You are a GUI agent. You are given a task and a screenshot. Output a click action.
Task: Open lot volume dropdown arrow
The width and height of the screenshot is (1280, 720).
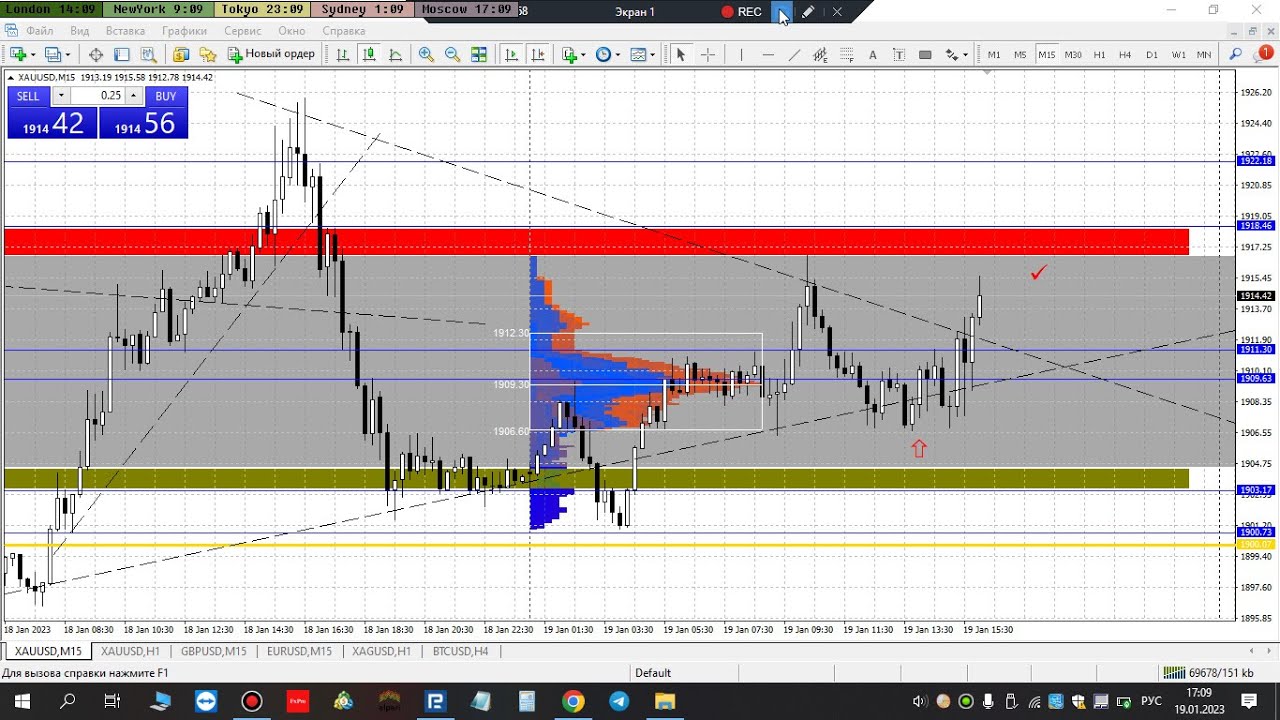[x=61, y=96]
